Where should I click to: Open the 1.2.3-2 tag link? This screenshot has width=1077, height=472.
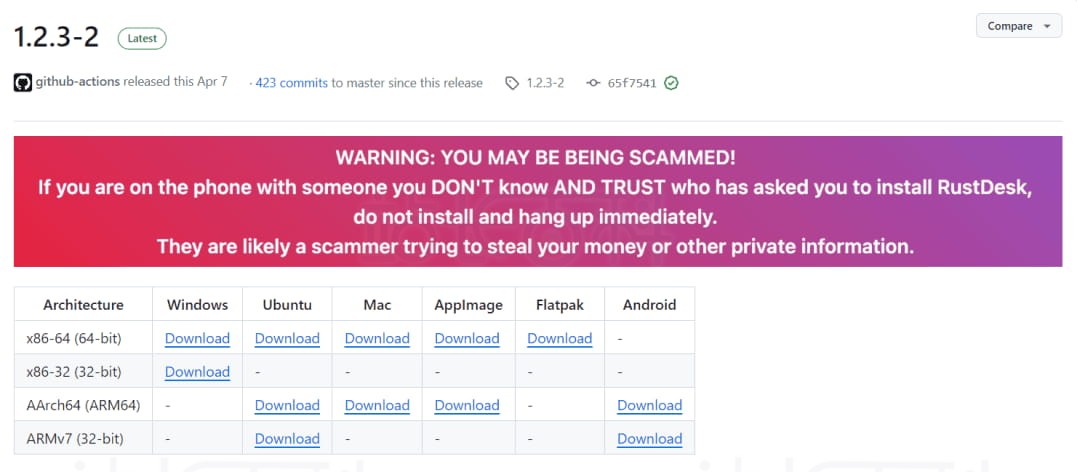545,83
